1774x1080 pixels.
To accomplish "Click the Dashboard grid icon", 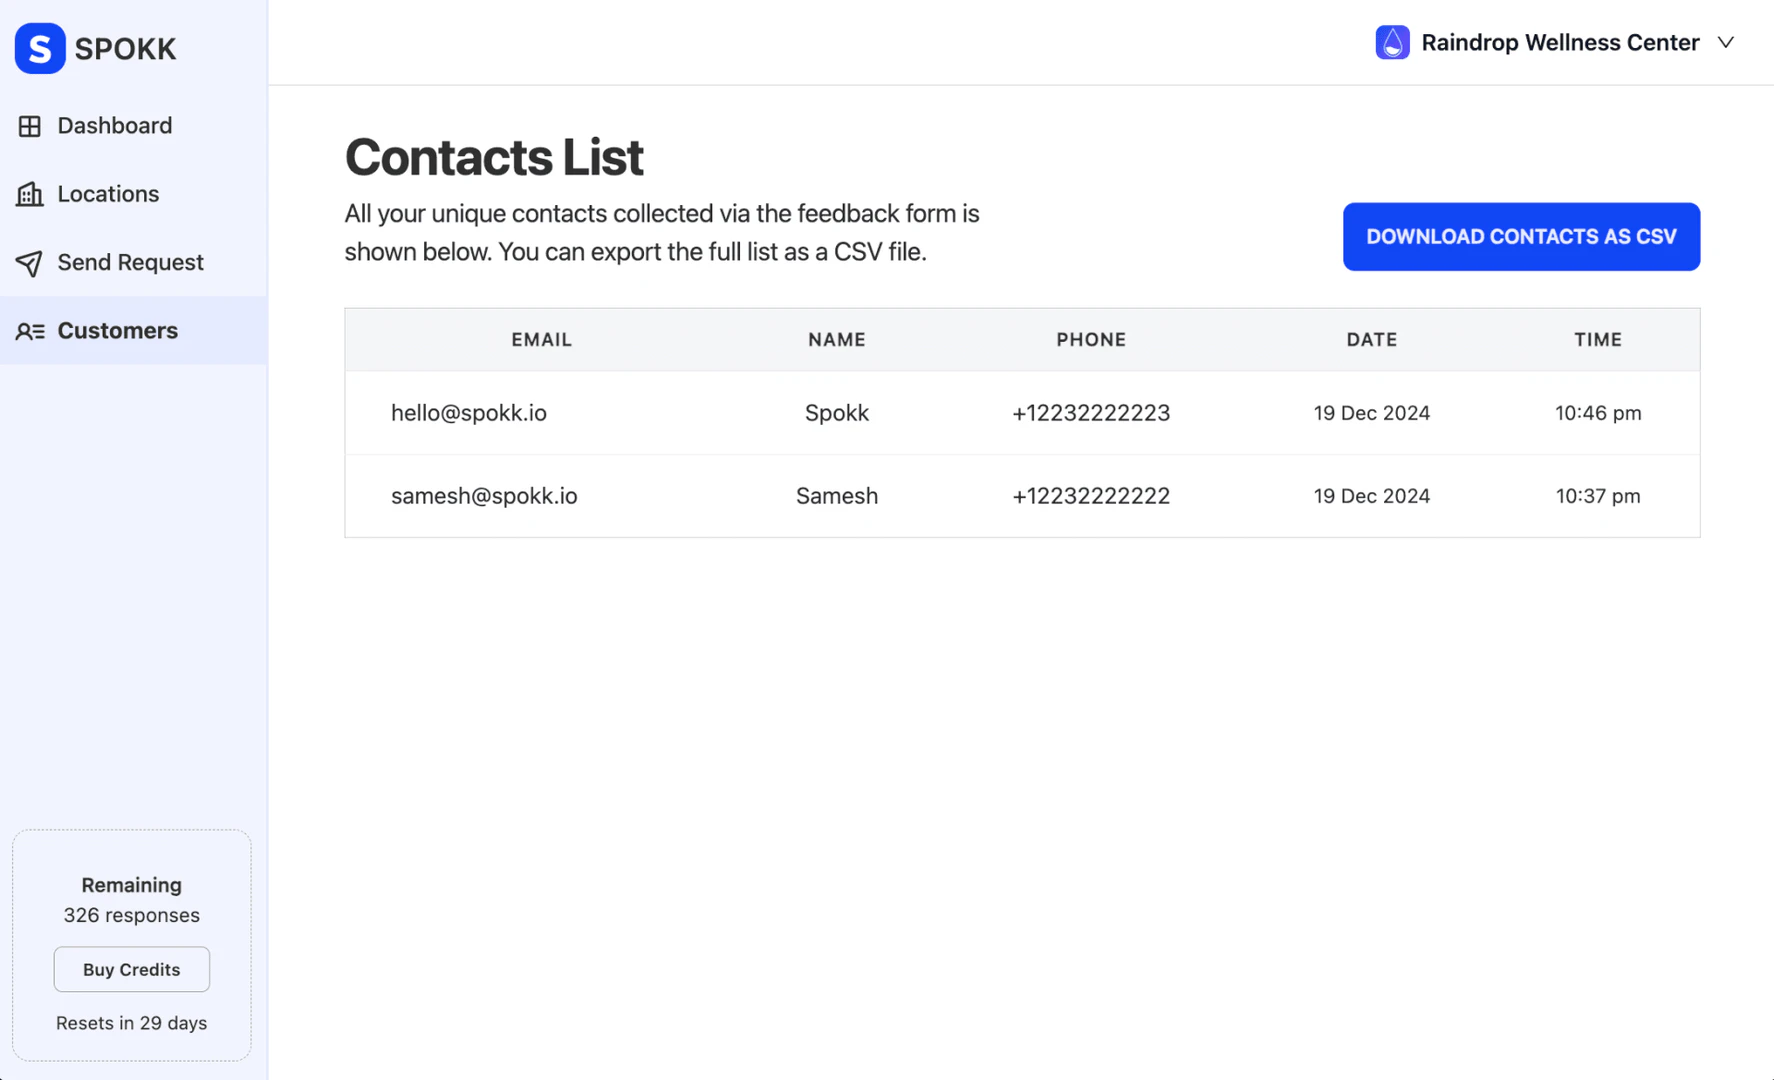I will click(30, 126).
